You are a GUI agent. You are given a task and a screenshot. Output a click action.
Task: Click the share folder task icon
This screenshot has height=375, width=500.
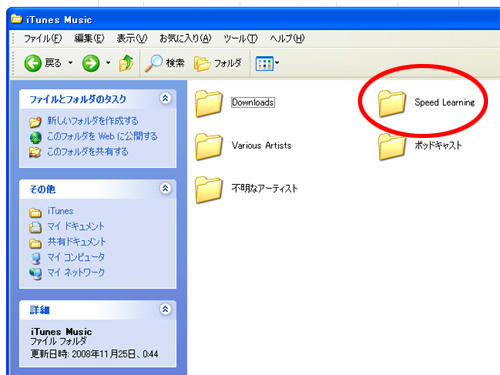[x=35, y=152]
